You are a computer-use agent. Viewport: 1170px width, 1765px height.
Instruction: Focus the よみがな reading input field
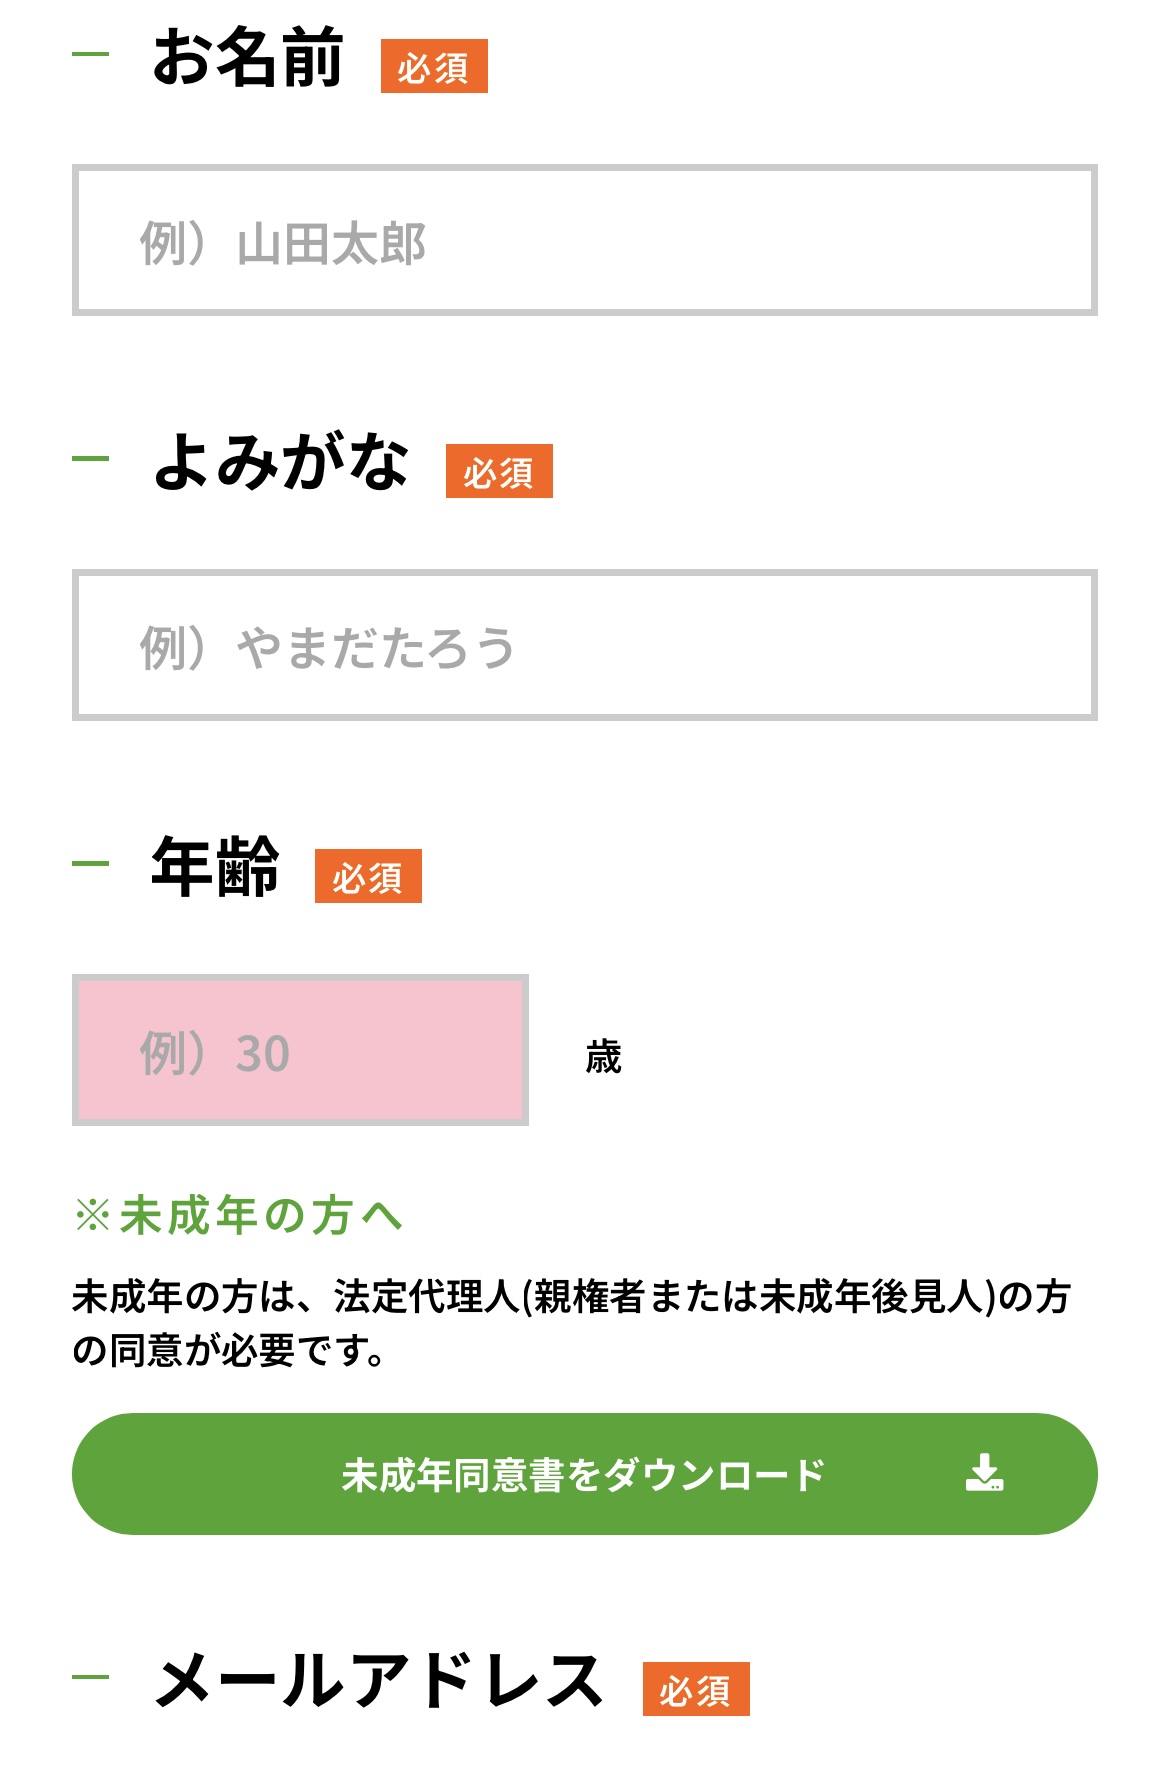(x=584, y=646)
